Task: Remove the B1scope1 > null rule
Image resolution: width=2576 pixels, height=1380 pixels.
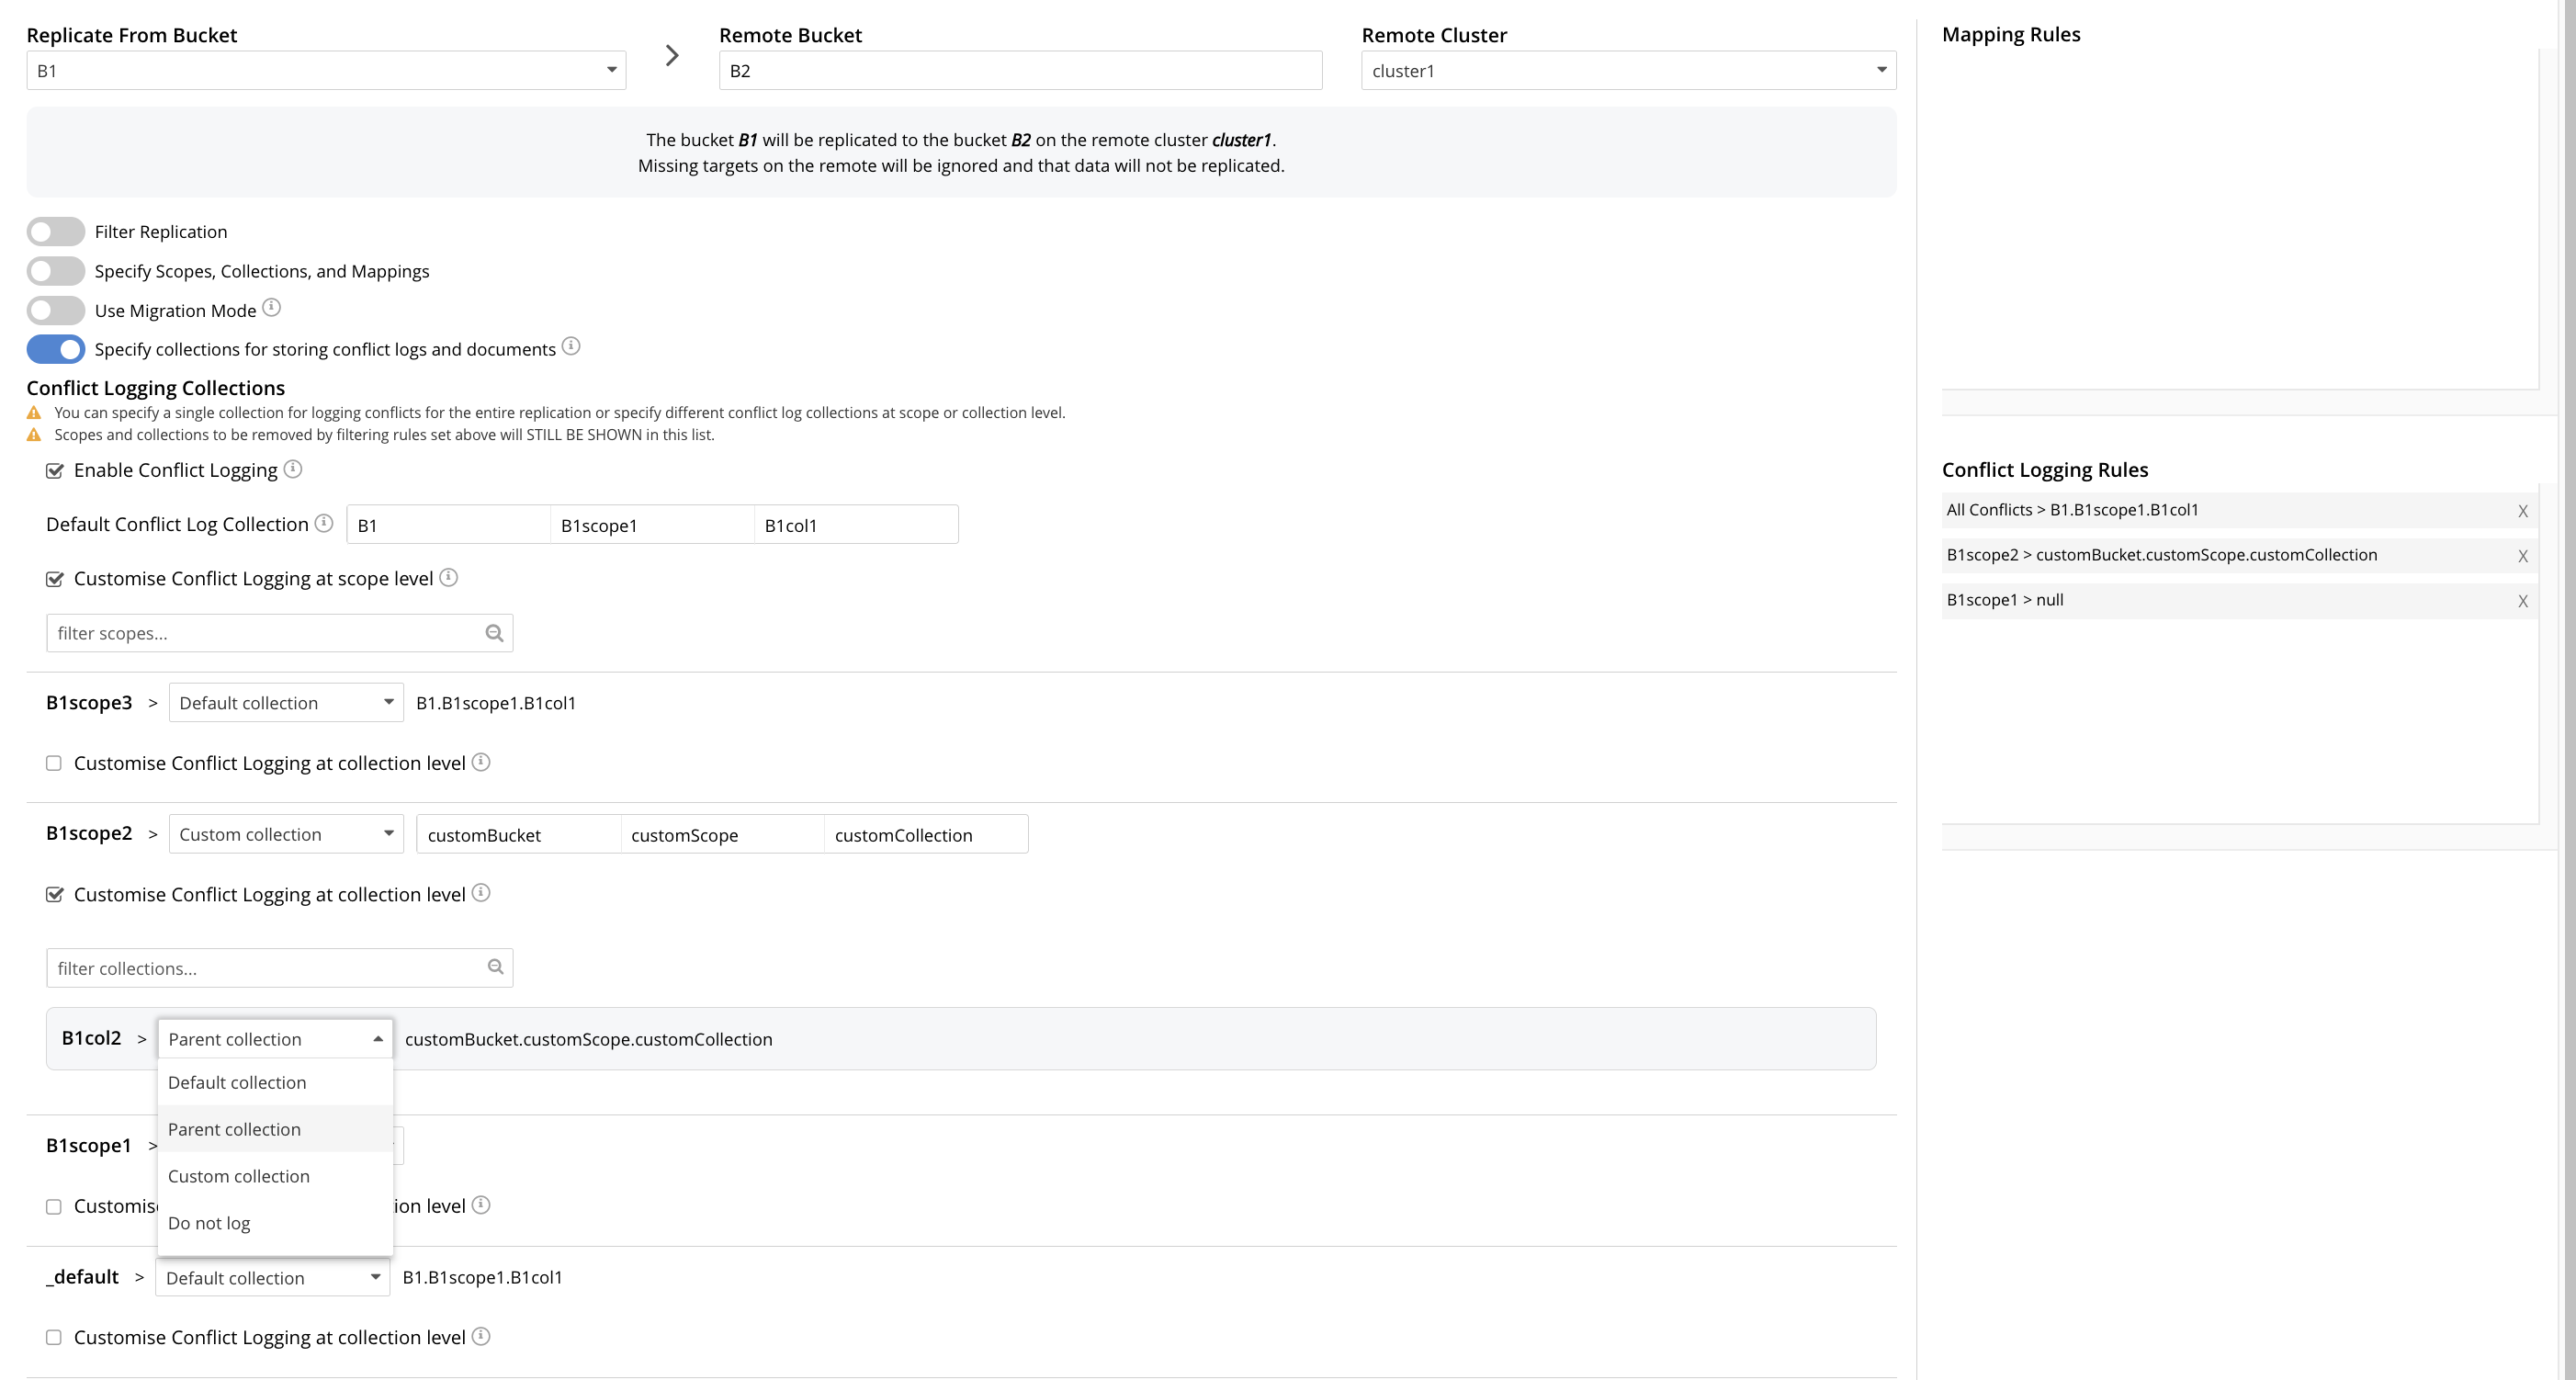Action: click(x=2522, y=601)
